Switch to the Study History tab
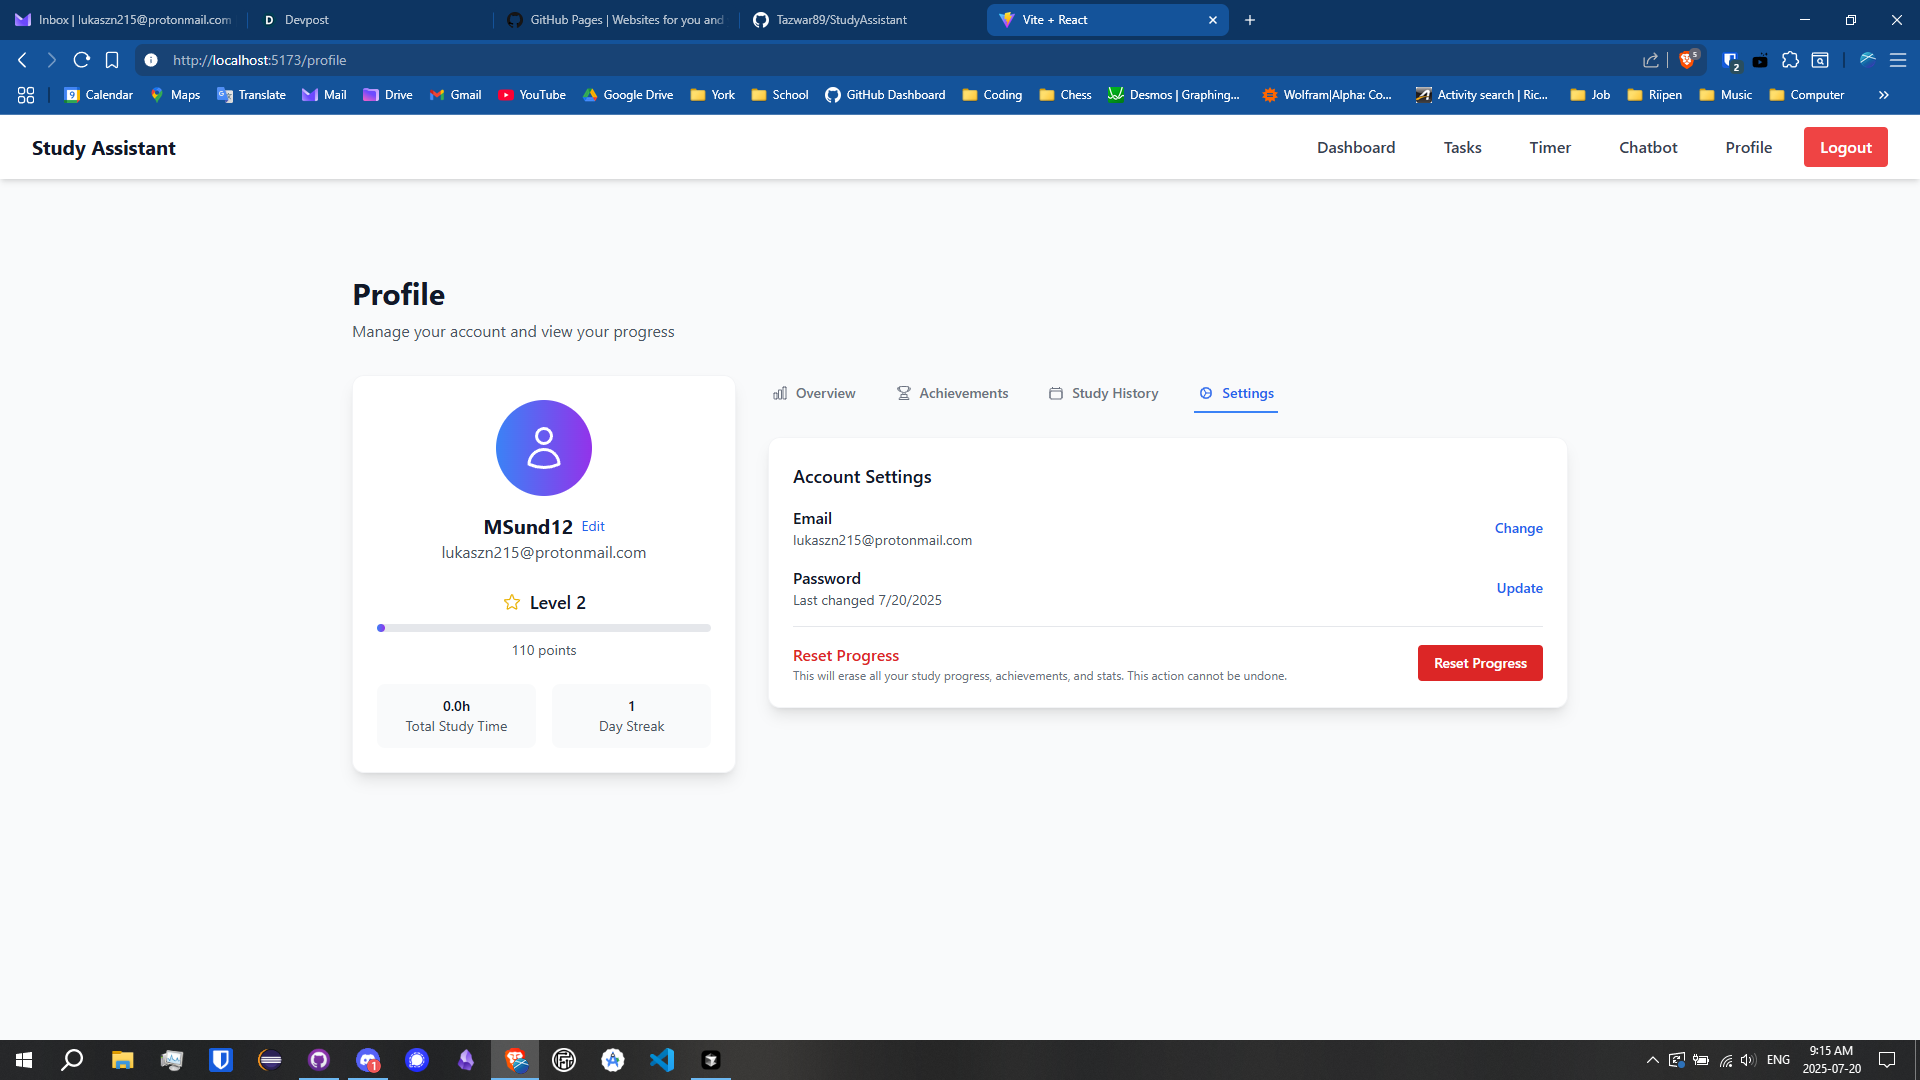 (1103, 393)
